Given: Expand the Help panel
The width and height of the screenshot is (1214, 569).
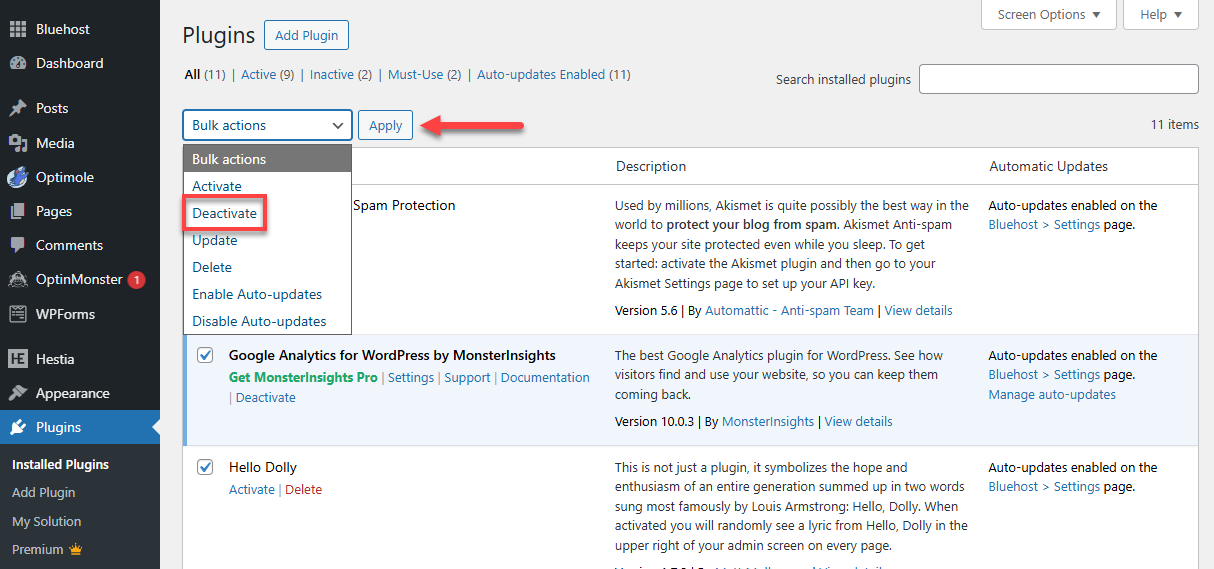Looking at the screenshot, I should [1161, 14].
